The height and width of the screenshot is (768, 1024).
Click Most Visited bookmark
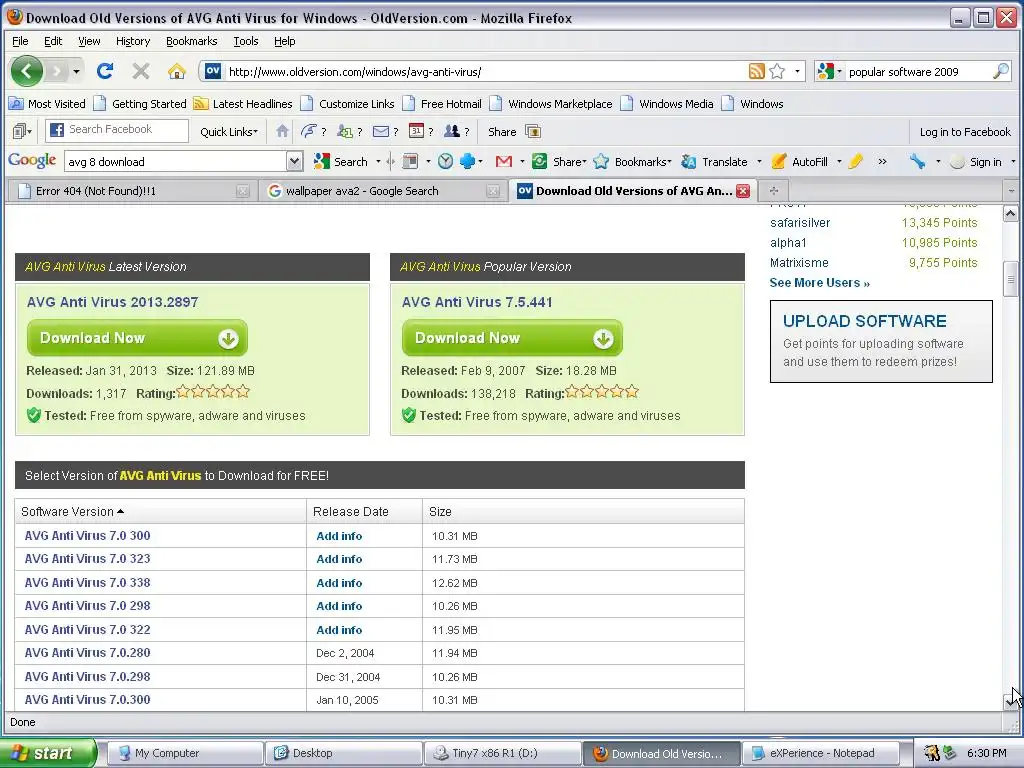(x=47, y=104)
